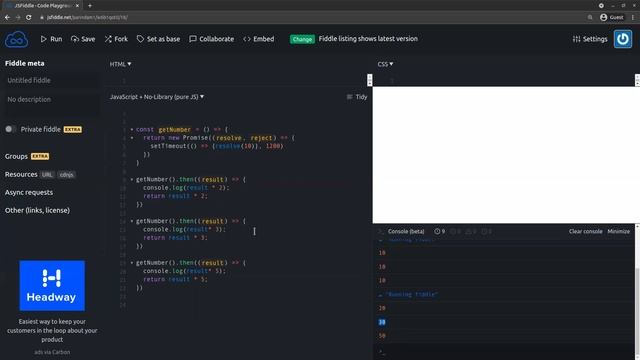
Task: Go back in the browser
Action: tap(7, 18)
